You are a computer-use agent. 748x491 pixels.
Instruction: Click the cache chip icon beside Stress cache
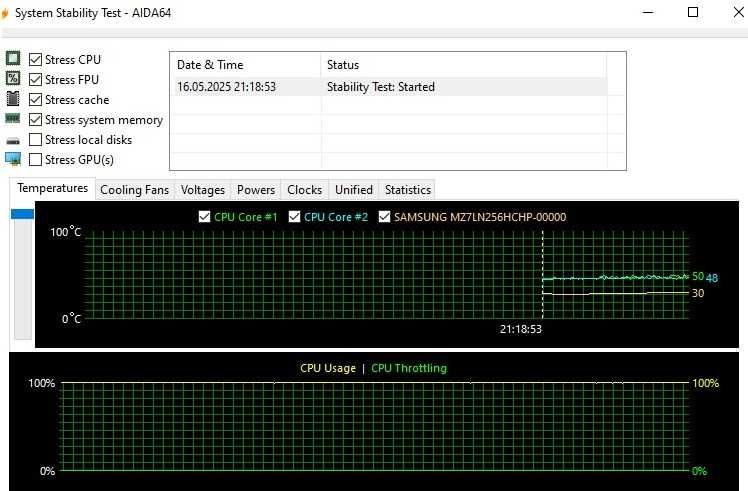point(13,99)
